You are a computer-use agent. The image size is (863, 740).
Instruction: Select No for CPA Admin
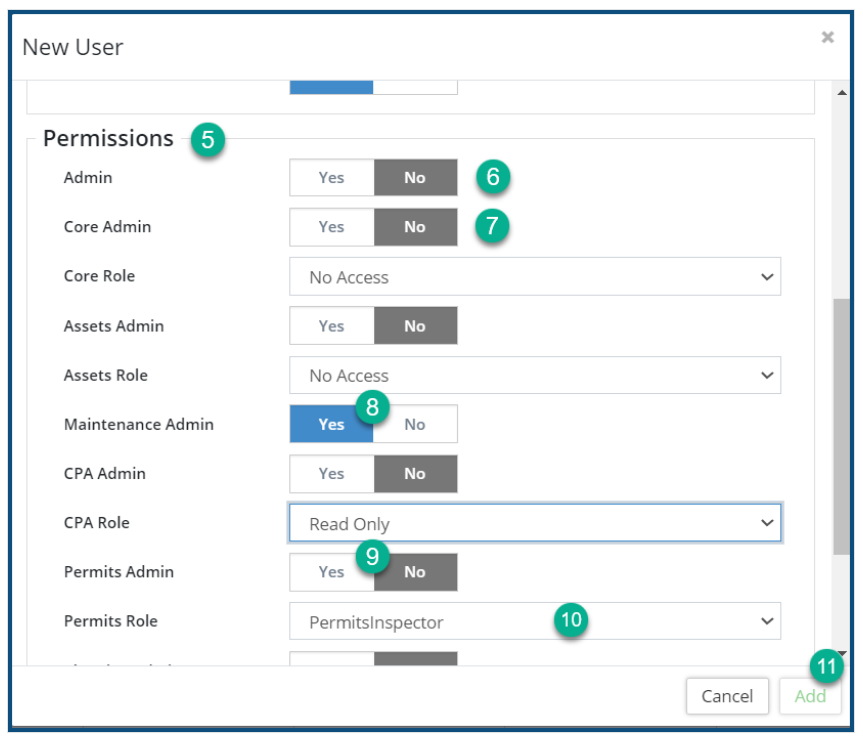[415, 474]
